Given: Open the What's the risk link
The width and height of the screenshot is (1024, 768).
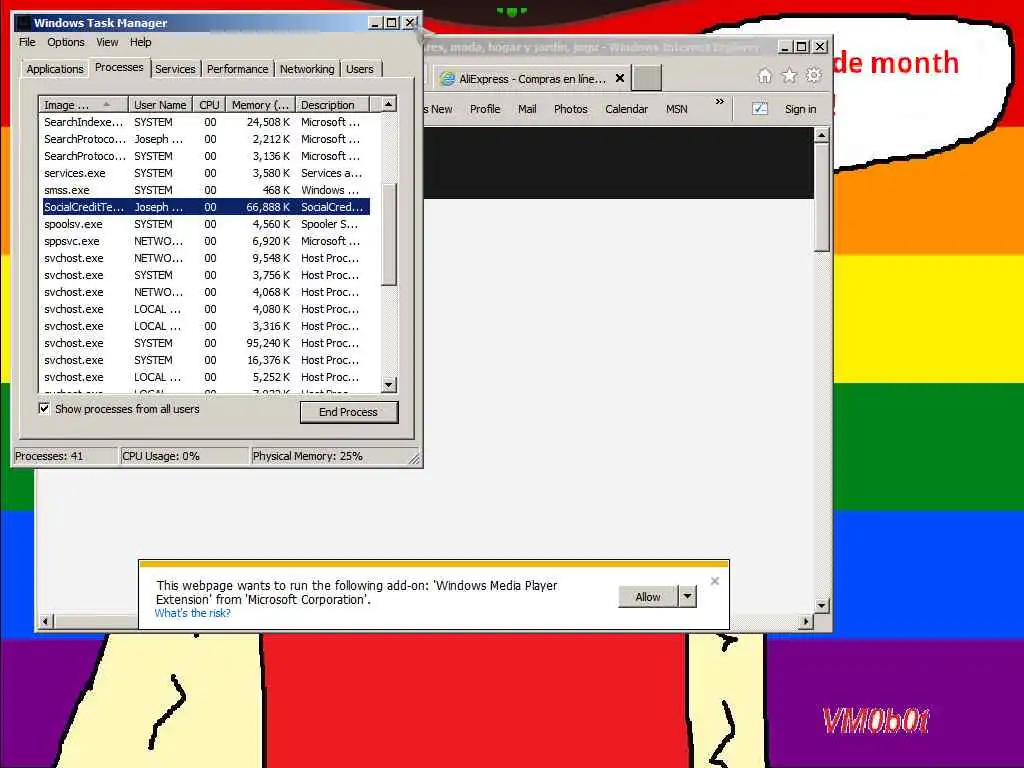Looking at the screenshot, I should click(193, 613).
